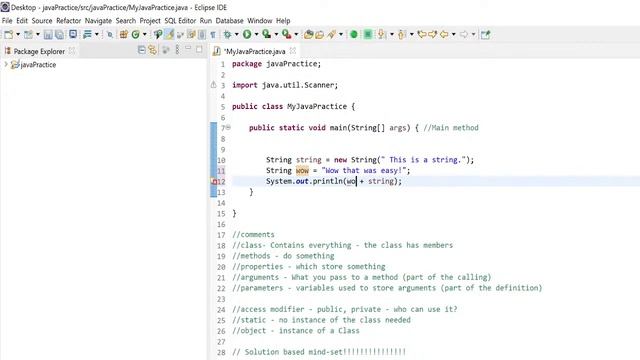Open the Navigate menu

coord(98,20)
